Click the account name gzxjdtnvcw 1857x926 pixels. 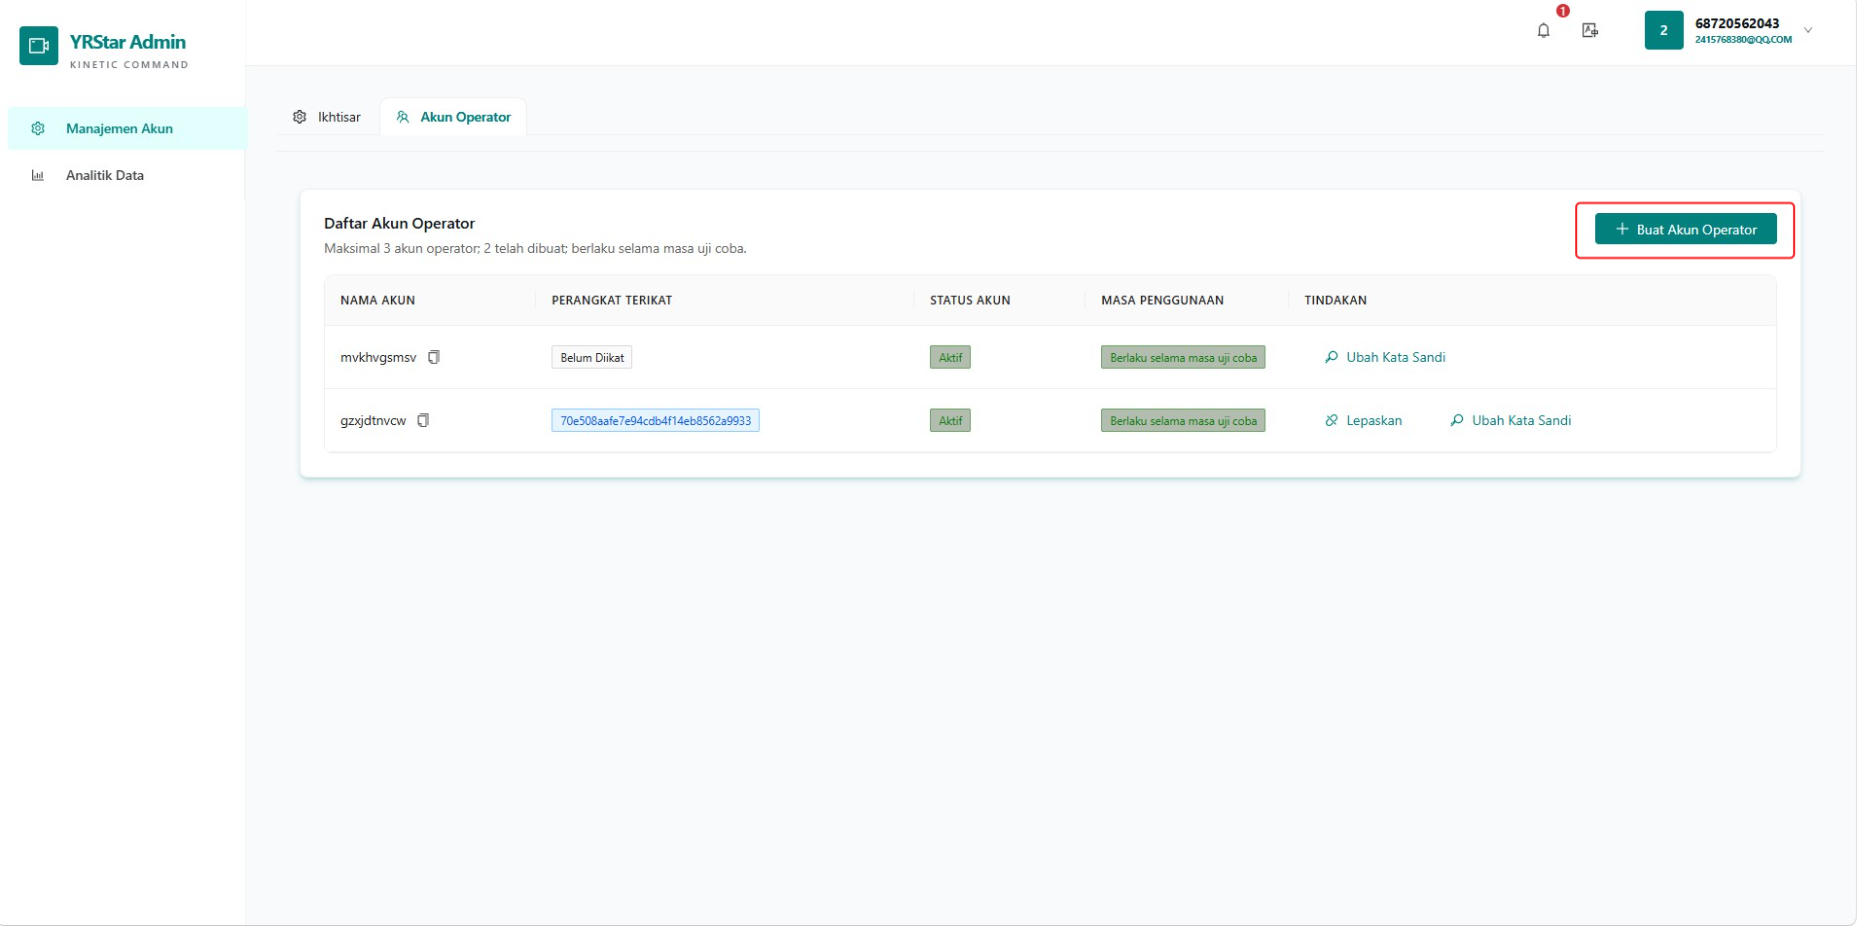coord(373,420)
